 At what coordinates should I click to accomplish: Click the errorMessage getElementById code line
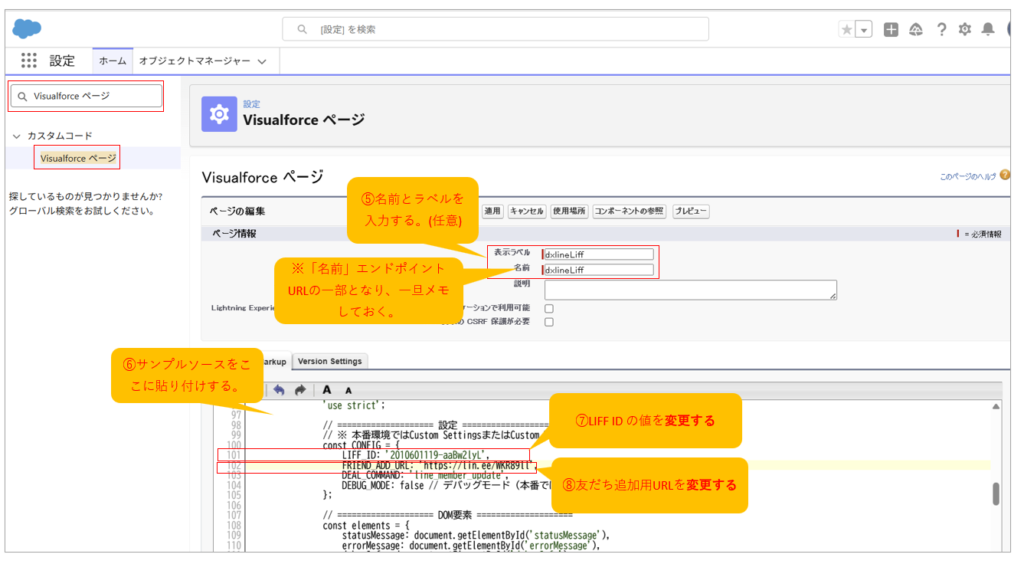coord(471,546)
